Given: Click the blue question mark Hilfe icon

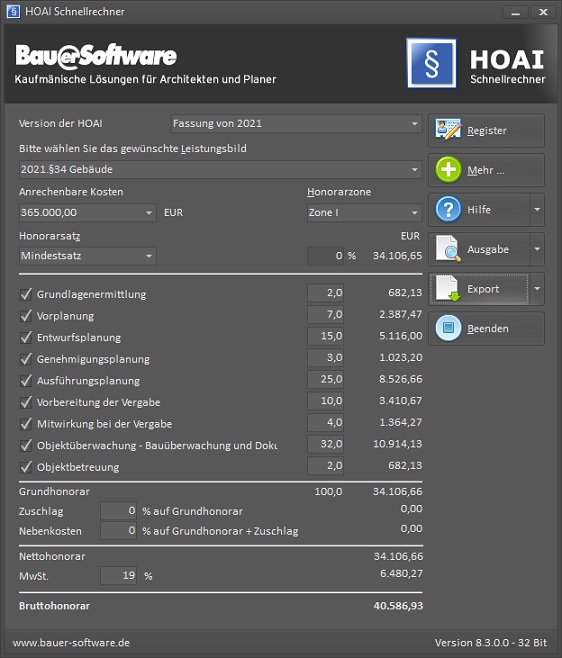Looking at the screenshot, I should (x=448, y=209).
